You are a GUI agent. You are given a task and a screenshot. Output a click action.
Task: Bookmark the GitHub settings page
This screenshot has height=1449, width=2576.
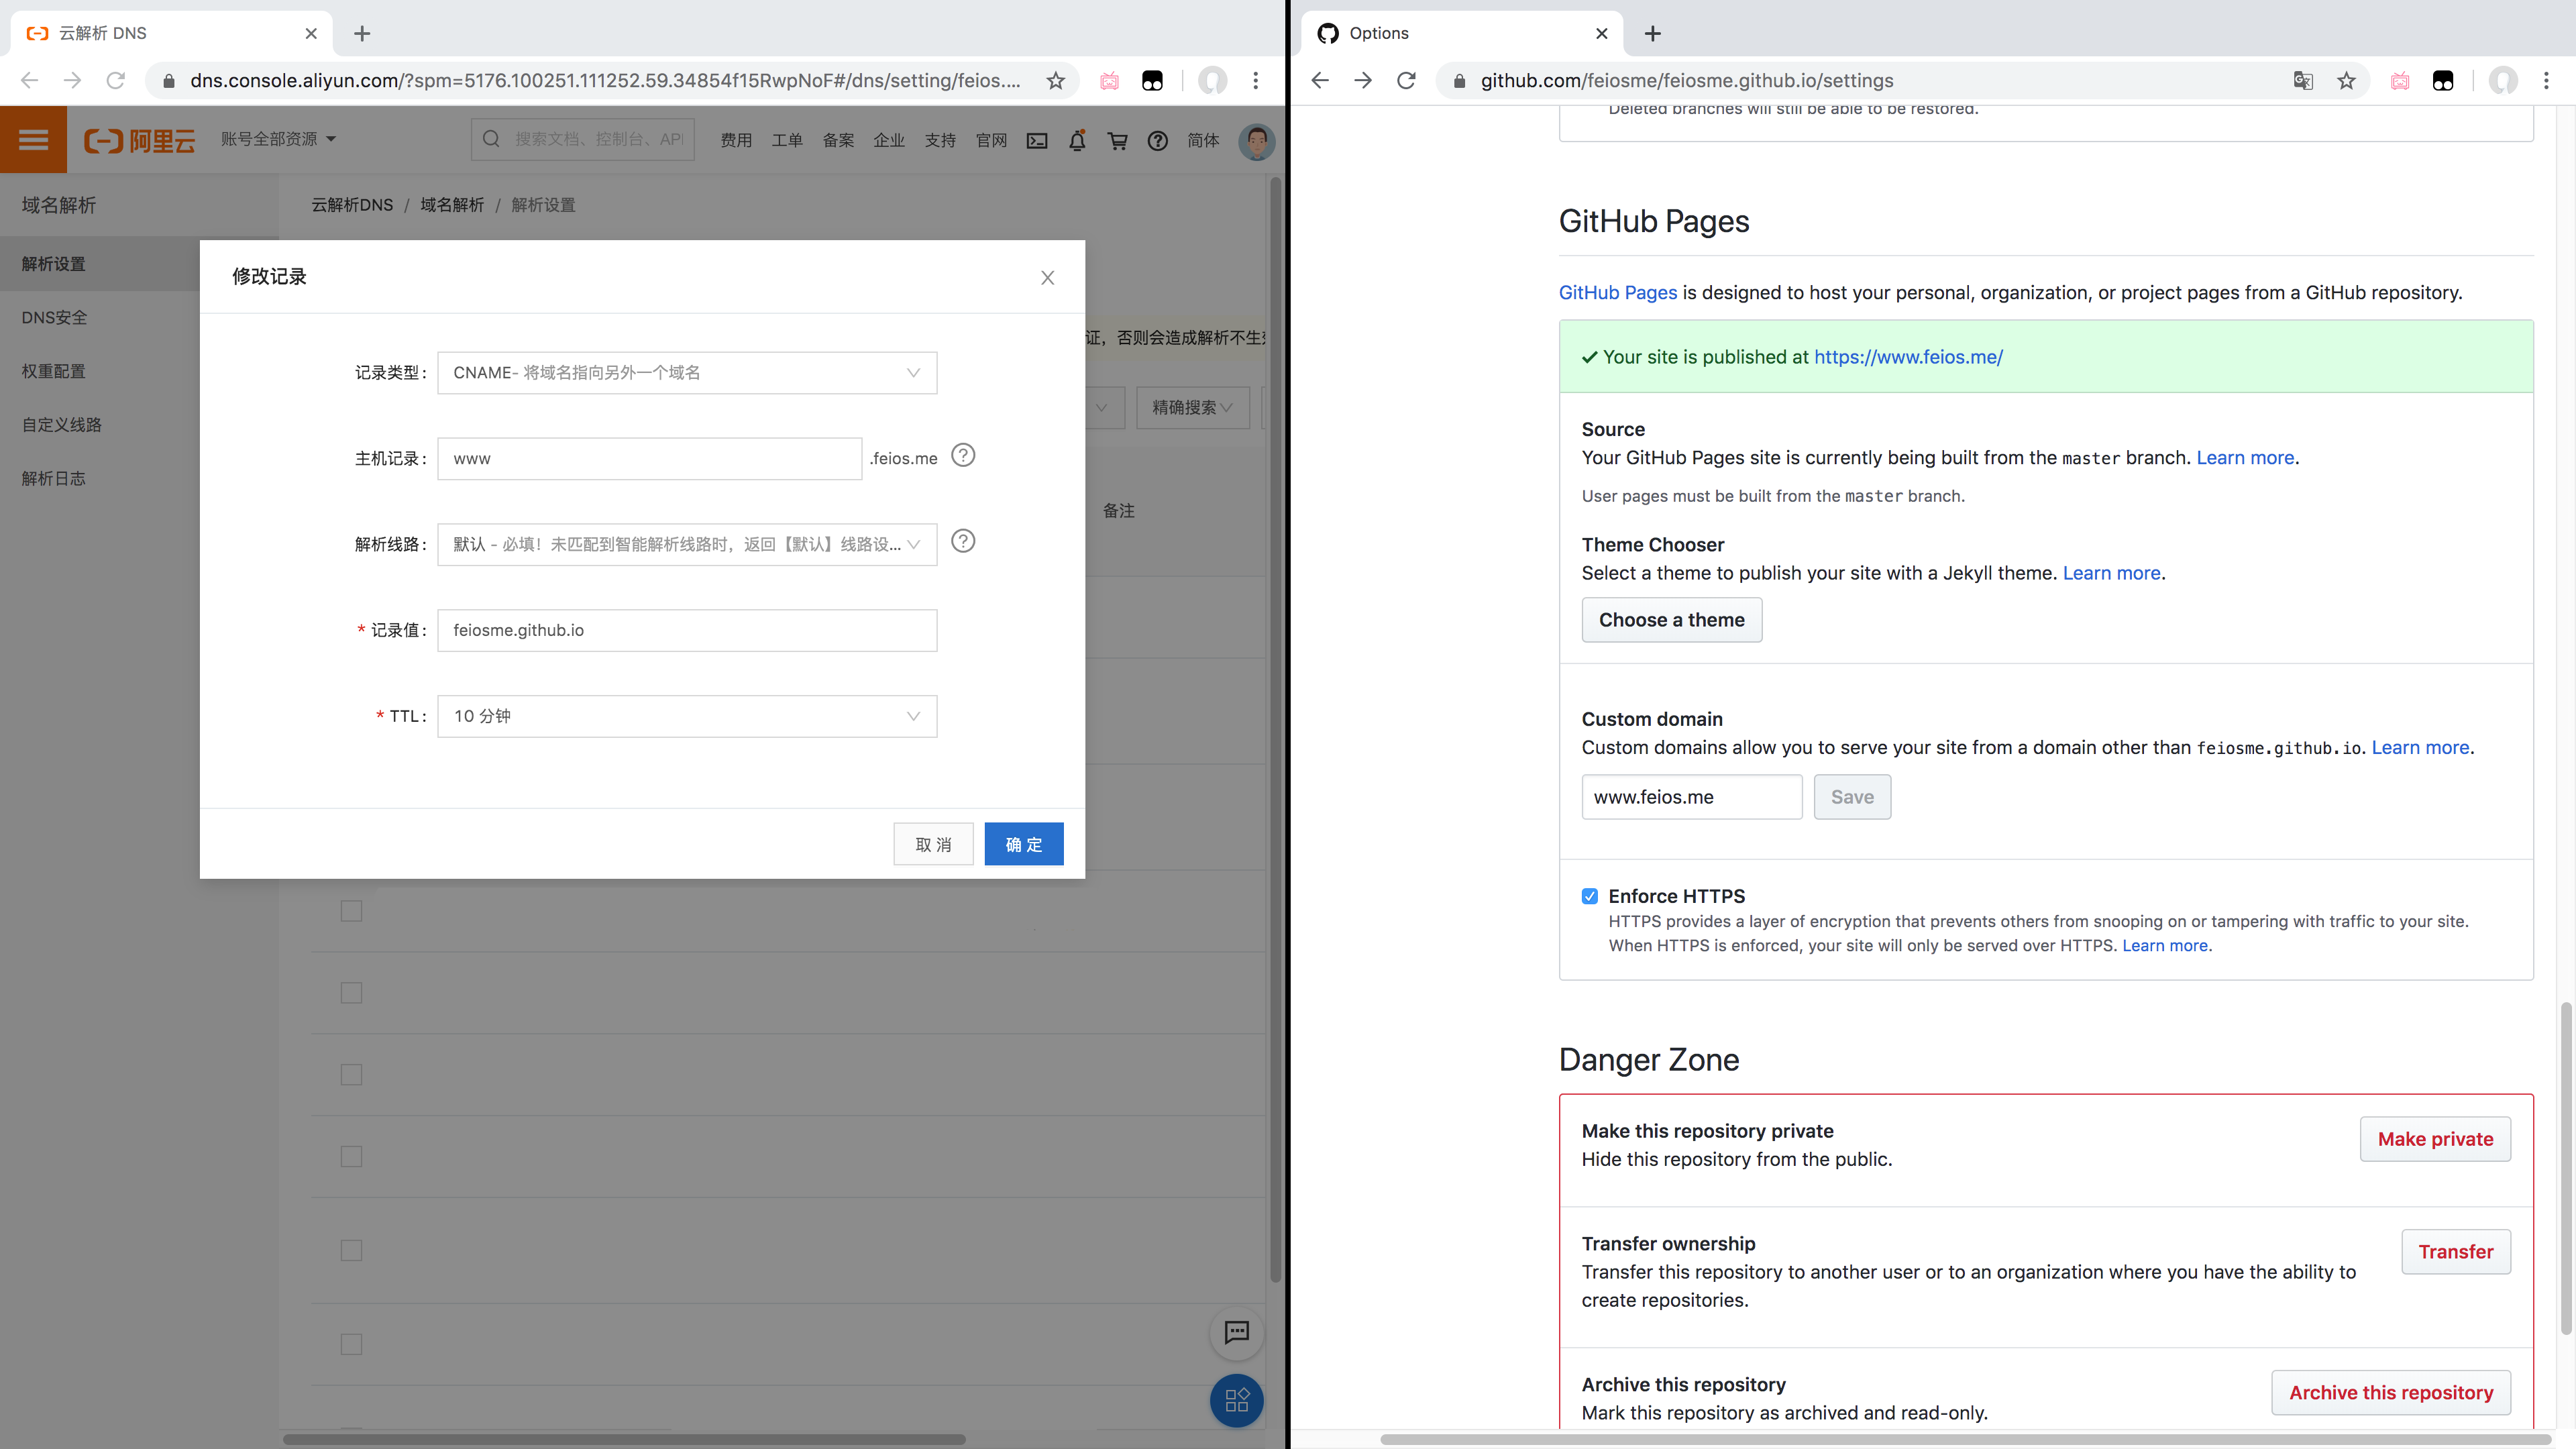click(2346, 81)
